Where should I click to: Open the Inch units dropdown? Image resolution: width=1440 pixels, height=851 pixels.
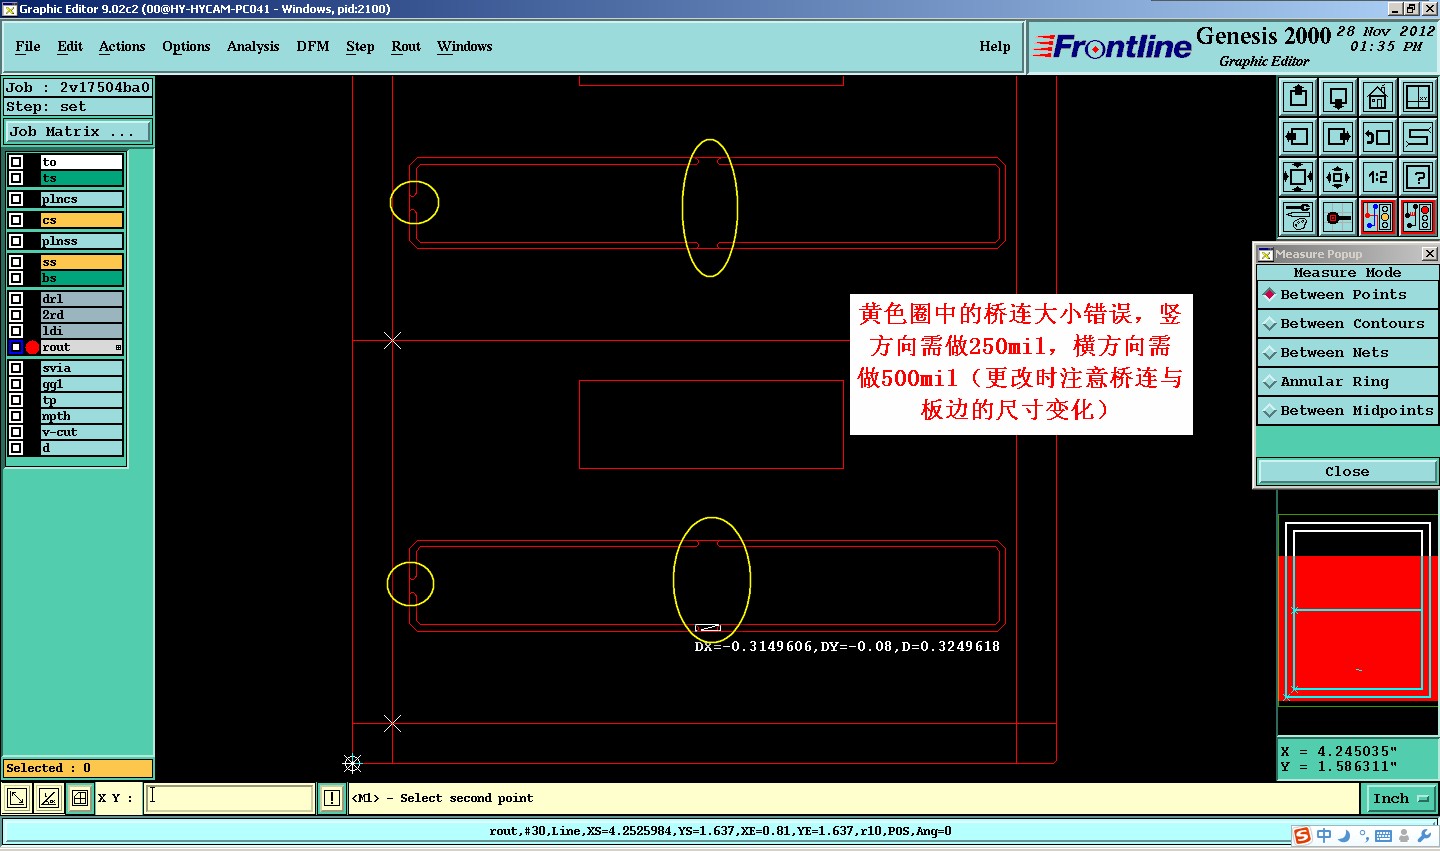click(x=1400, y=798)
